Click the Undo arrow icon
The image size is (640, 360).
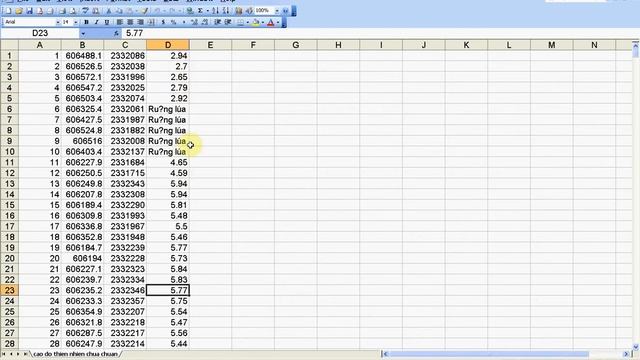(x=157, y=11)
